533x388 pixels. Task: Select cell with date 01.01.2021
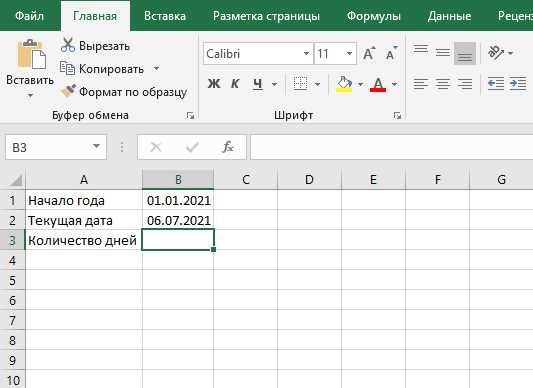(178, 200)
